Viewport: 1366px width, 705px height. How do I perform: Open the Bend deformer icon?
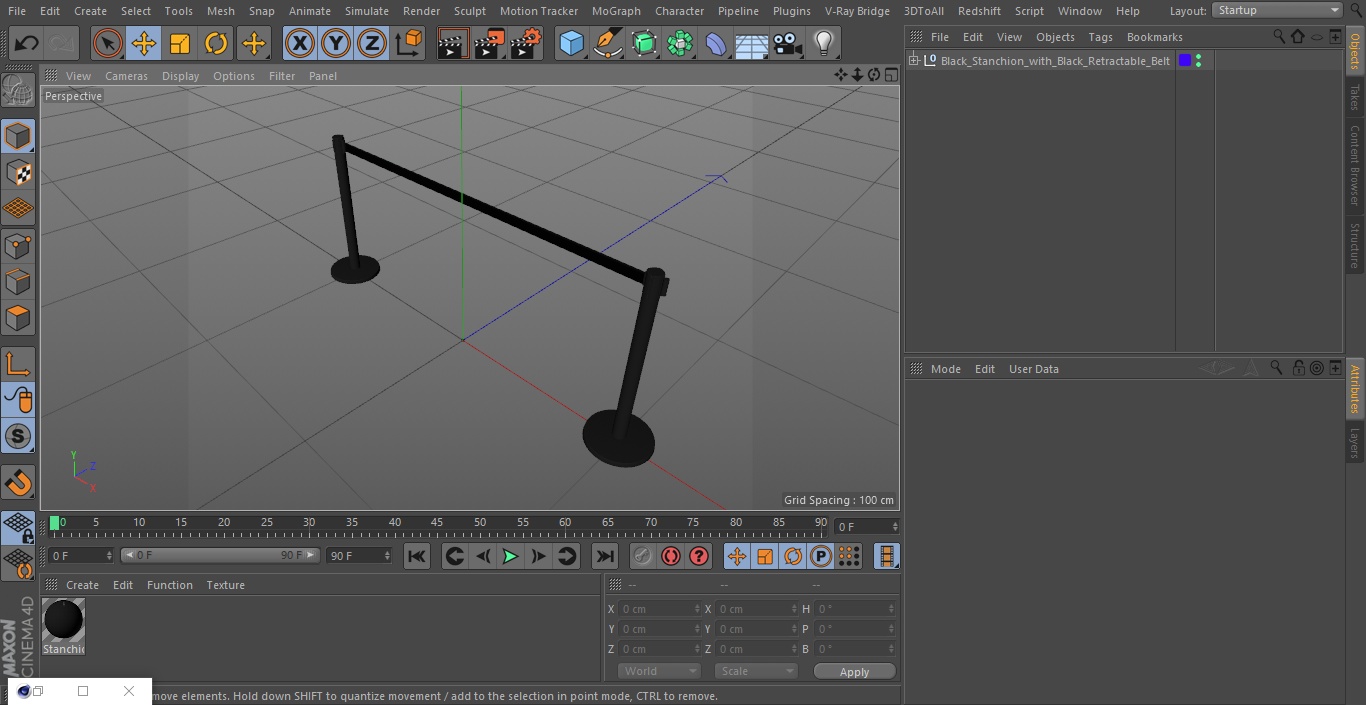pyautogui.click(x=716, y=44)
